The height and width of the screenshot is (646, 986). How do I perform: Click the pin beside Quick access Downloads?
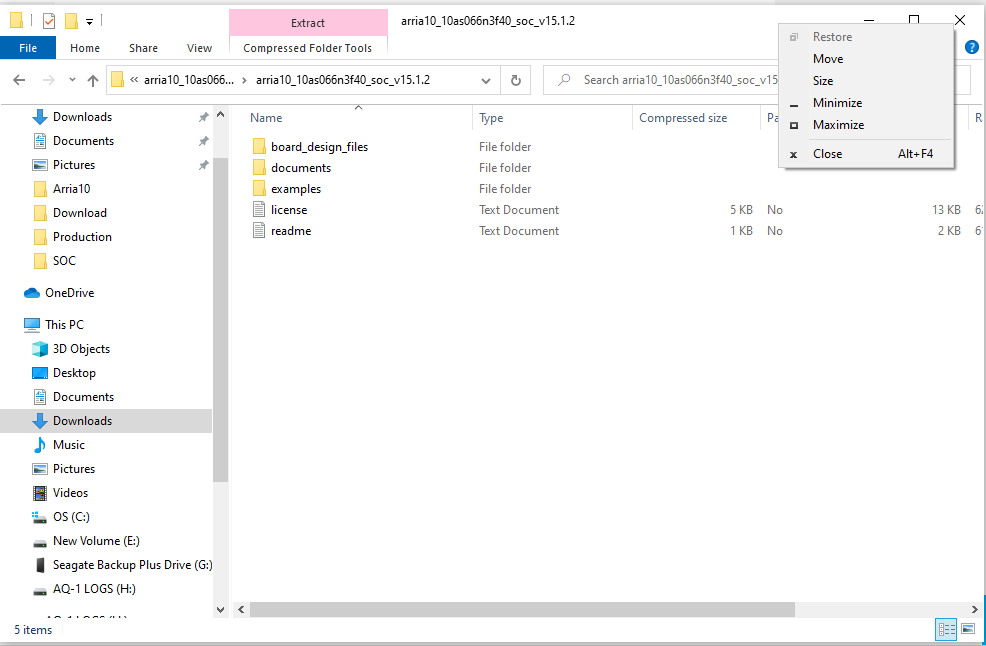(x=203, y=117)
